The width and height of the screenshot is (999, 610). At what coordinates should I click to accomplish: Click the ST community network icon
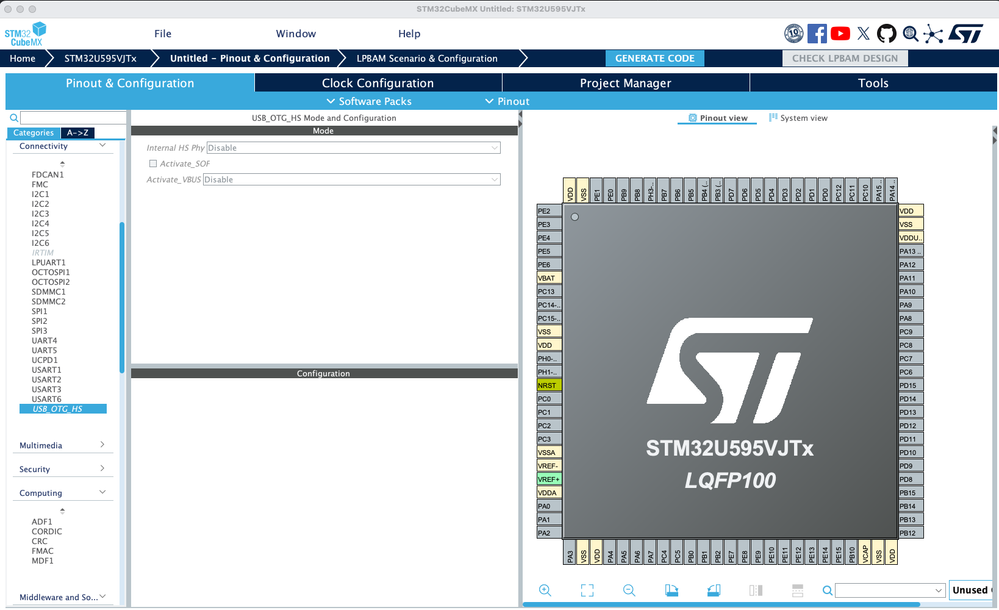[933, 34]
